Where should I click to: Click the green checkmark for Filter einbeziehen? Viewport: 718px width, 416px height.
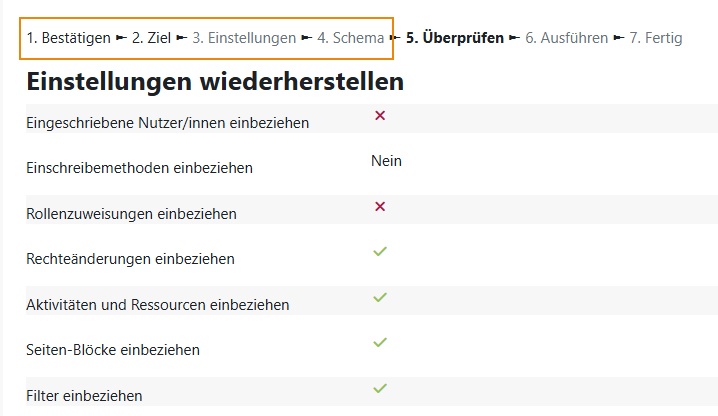click(x=380, y=388)
